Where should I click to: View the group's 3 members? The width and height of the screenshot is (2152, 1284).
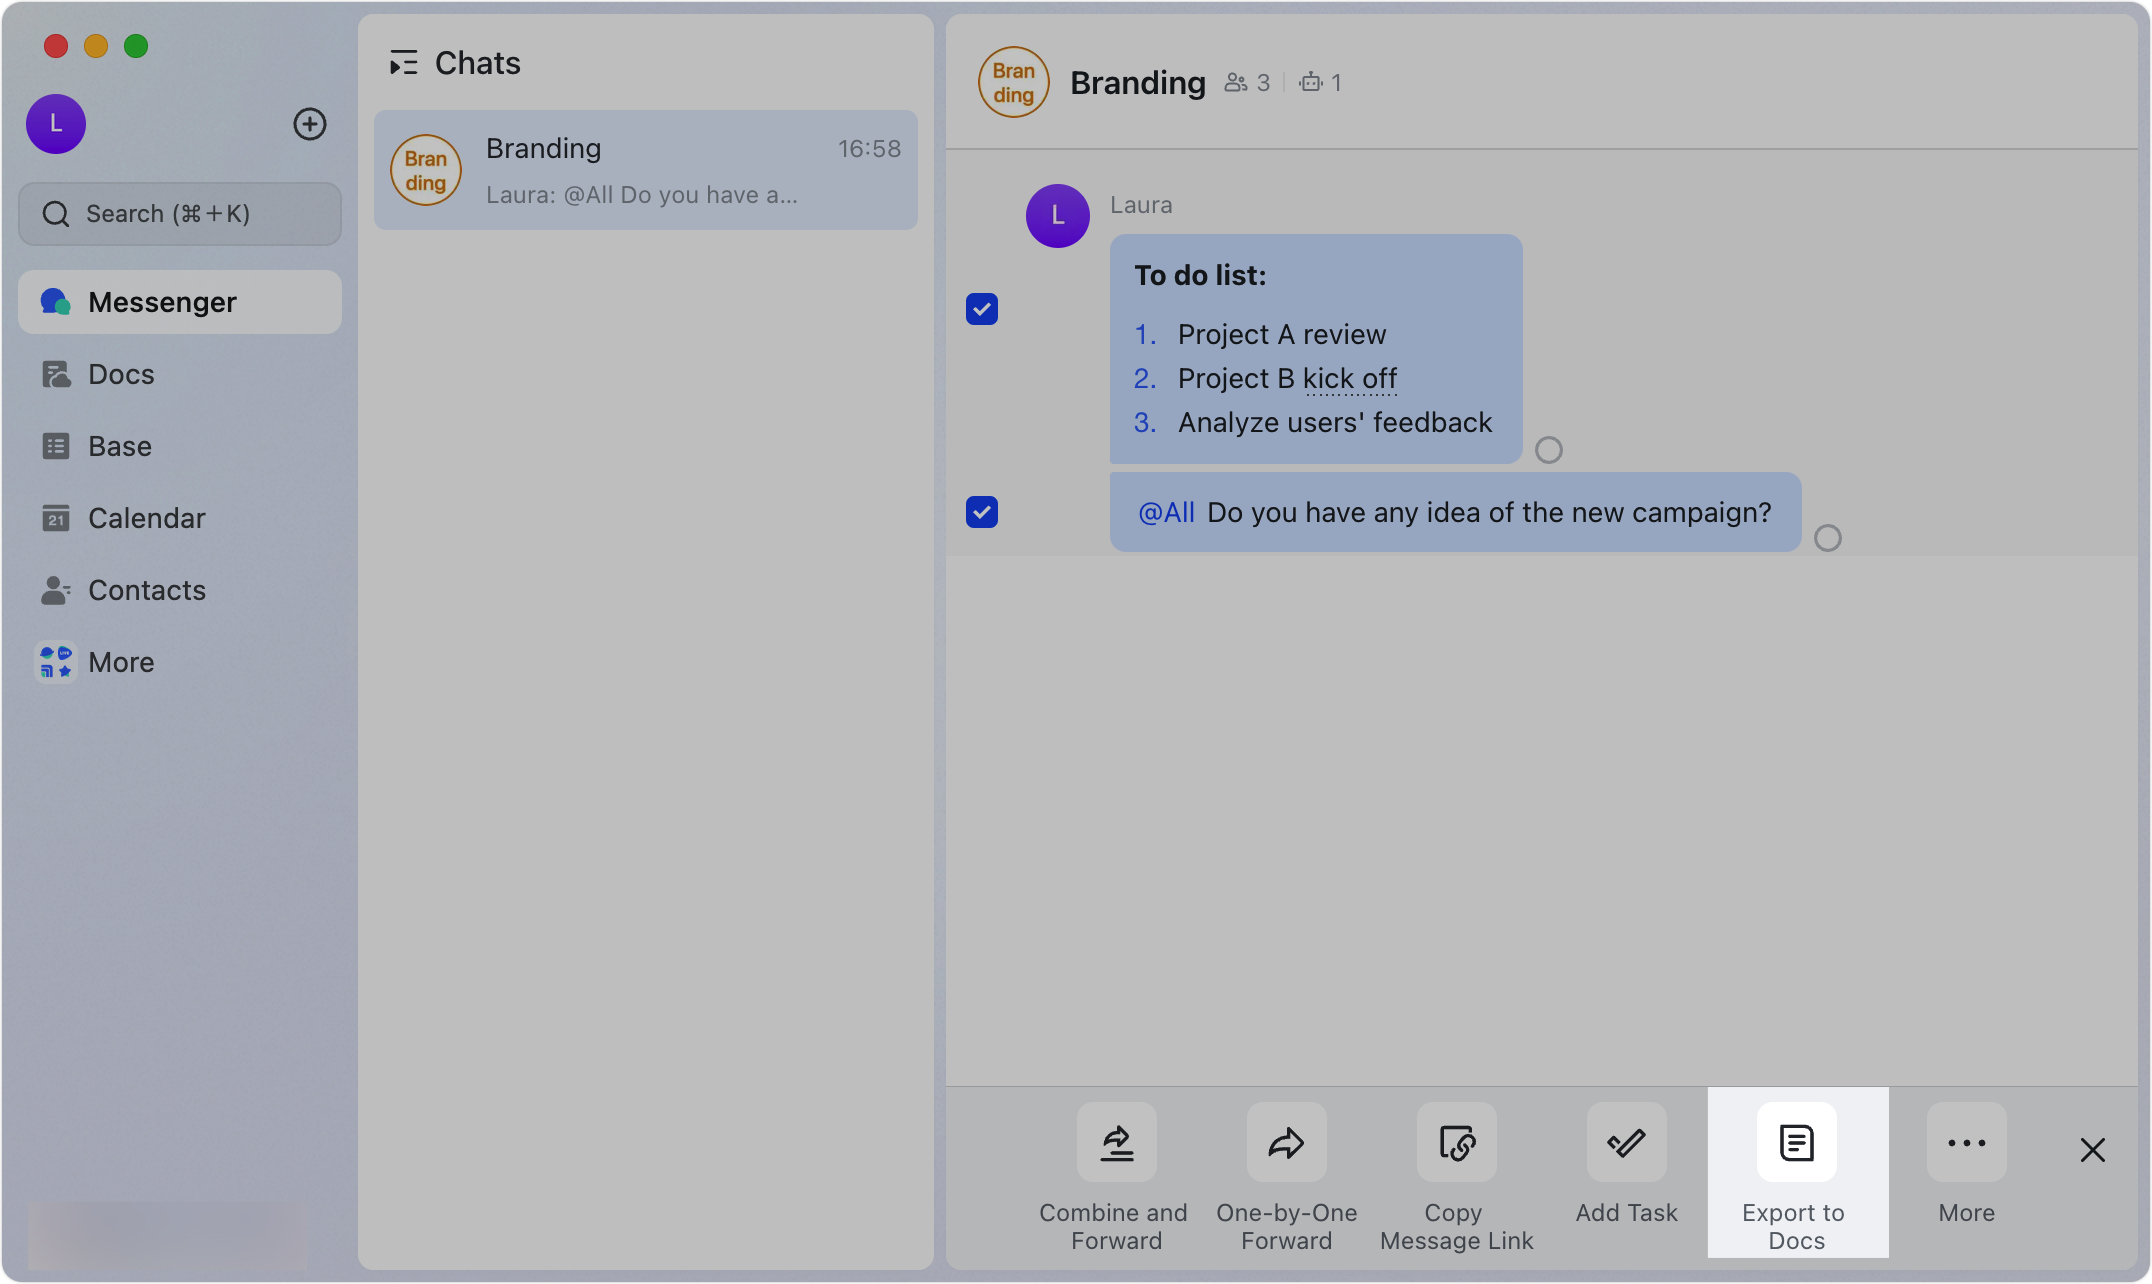tap(1247, 82)
